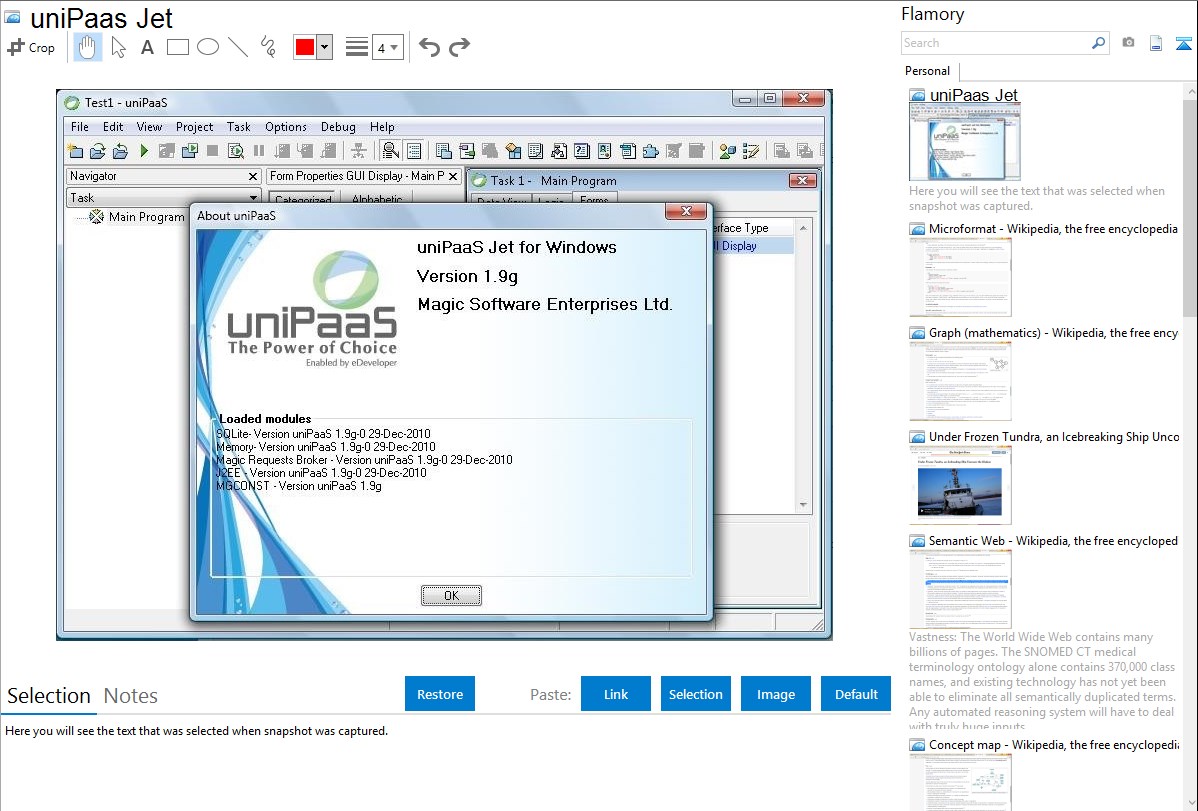This screenshot has width=1198, height=811.
Task: Open the Options menu in uniPaaS
Action: [x=286, y=127]
